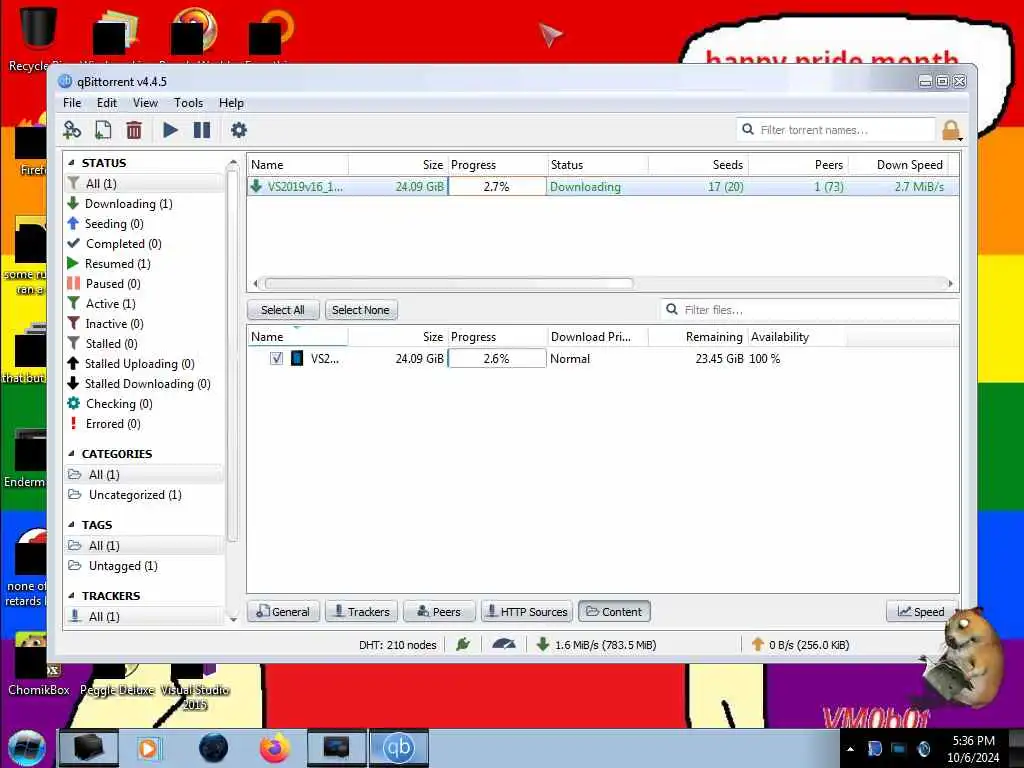Click upload speed indicator in status bar

tap(801, 645)
